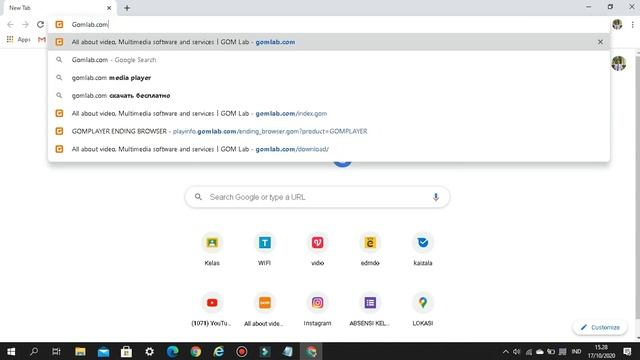Open taskbar Search magnifier

(34, 351)
